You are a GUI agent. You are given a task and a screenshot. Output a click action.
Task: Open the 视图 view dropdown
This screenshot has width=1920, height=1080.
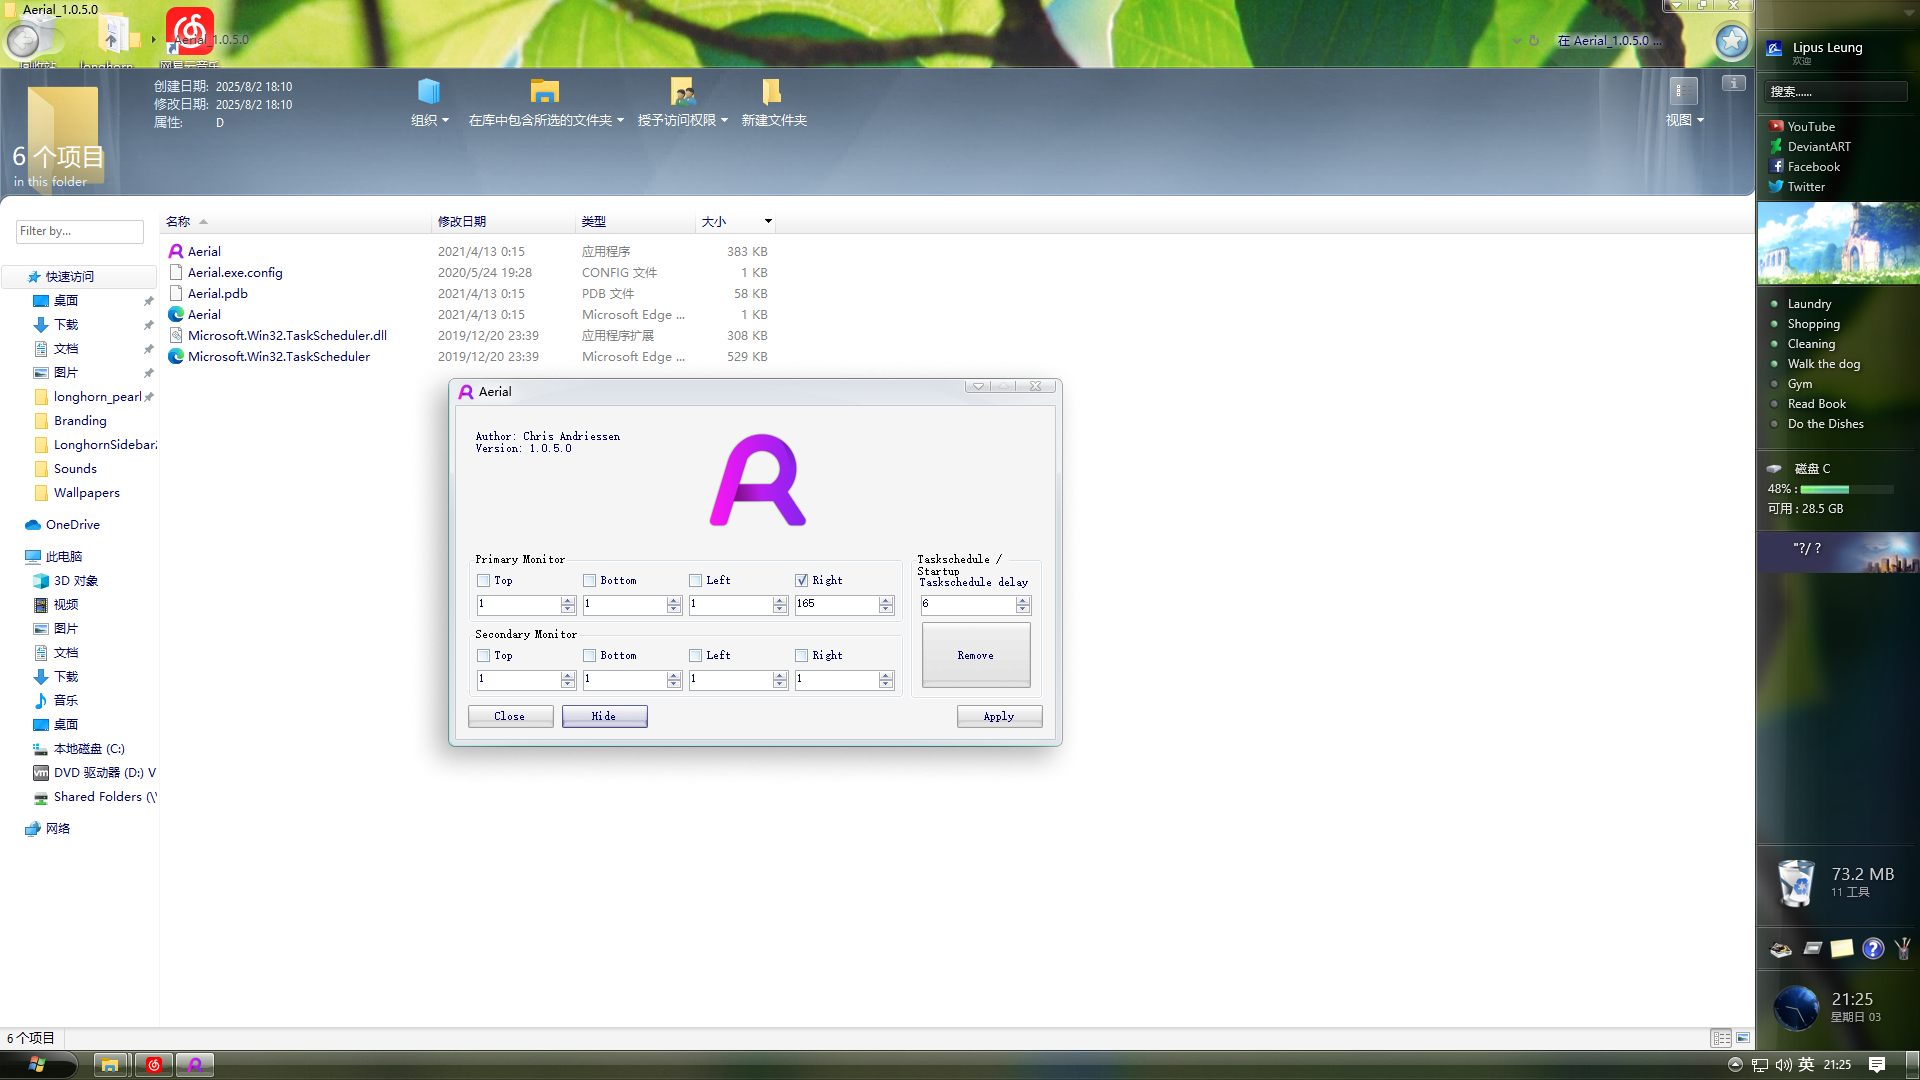coord(1684,120)
